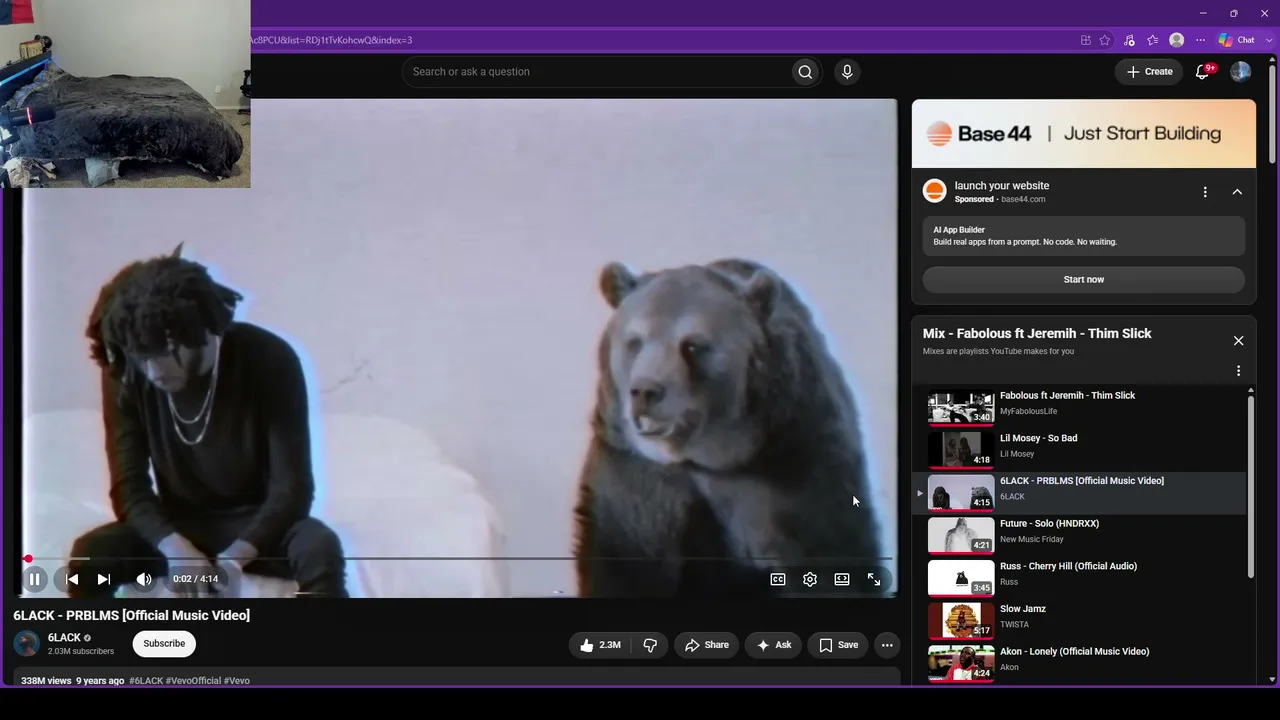Image resolution: width=1280 pixels, height=720 pixels.
Task: Play Slow Jamz by TWISTA
Action: click(x=1079, y=620)
